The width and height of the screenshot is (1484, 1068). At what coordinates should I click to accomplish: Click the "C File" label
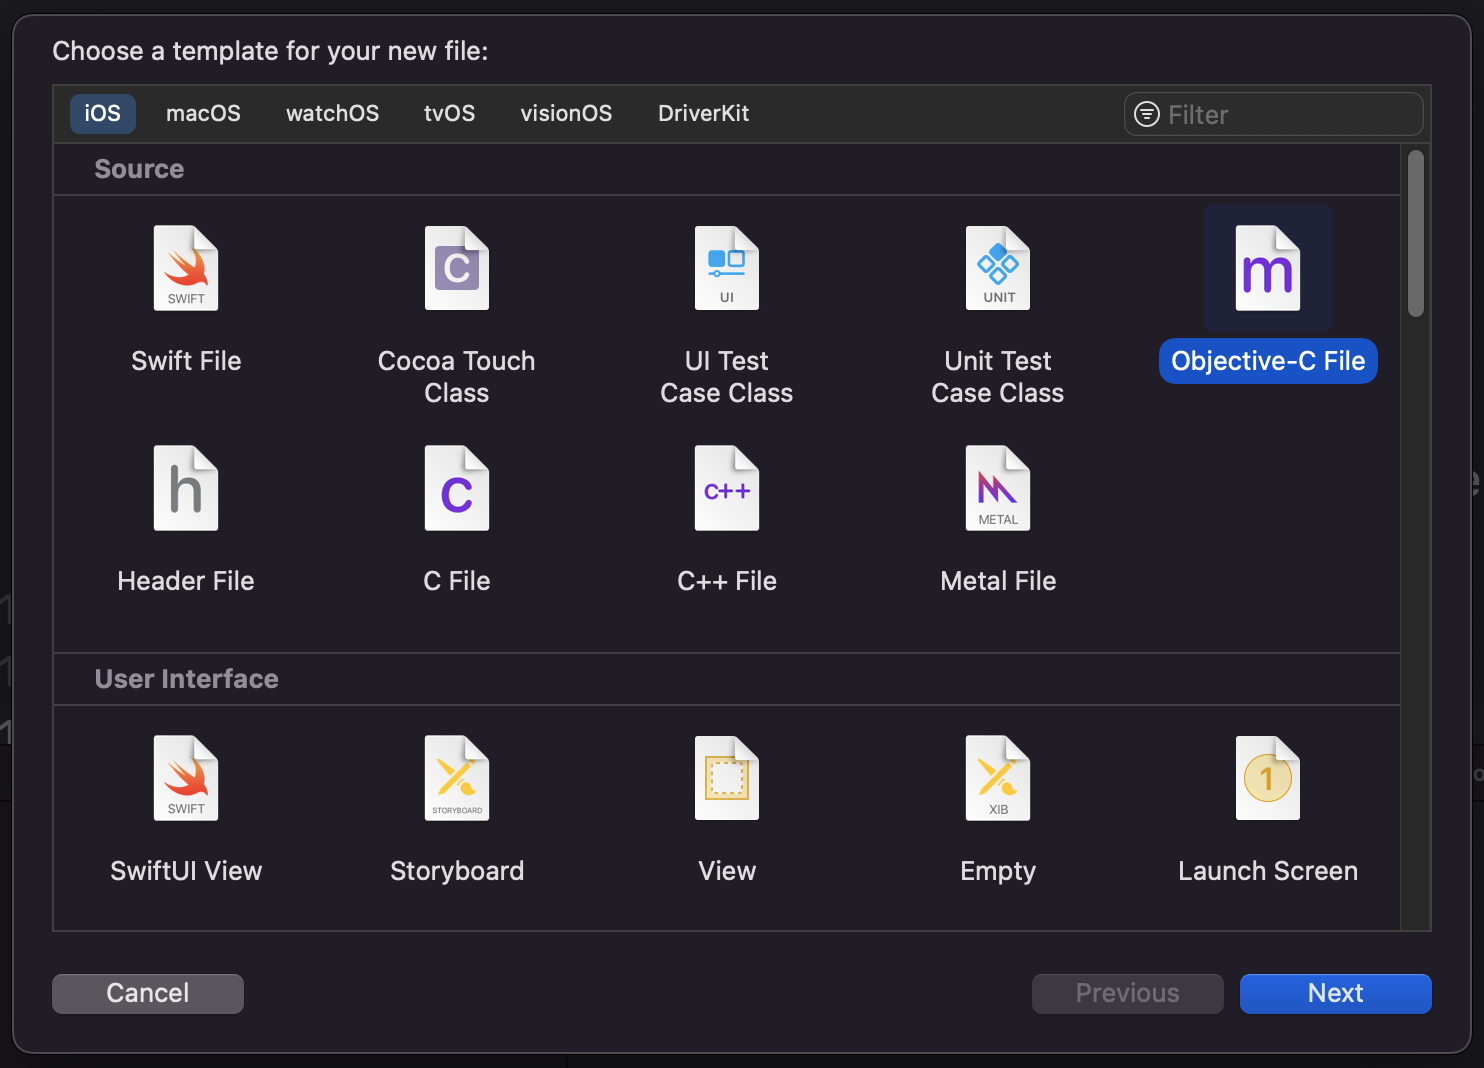tap(457, 581)
